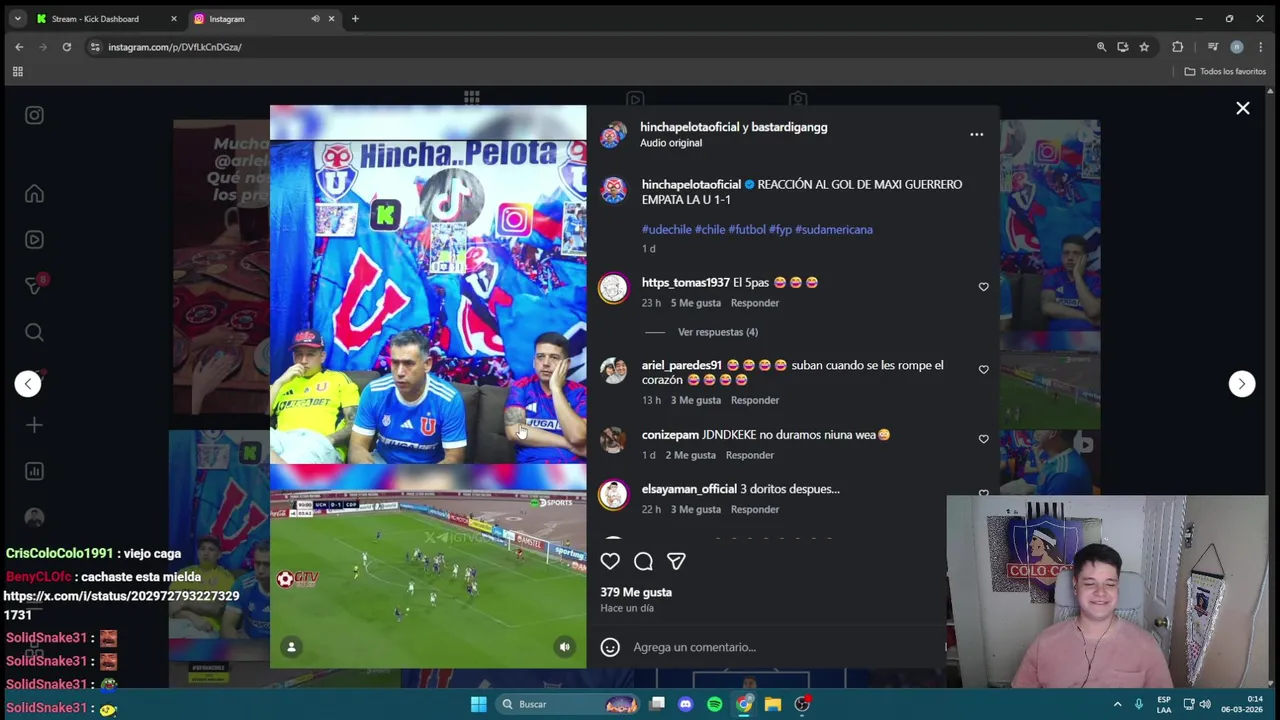
Task: Bookmark this page with star icon
Action: tap(1144, 47)
